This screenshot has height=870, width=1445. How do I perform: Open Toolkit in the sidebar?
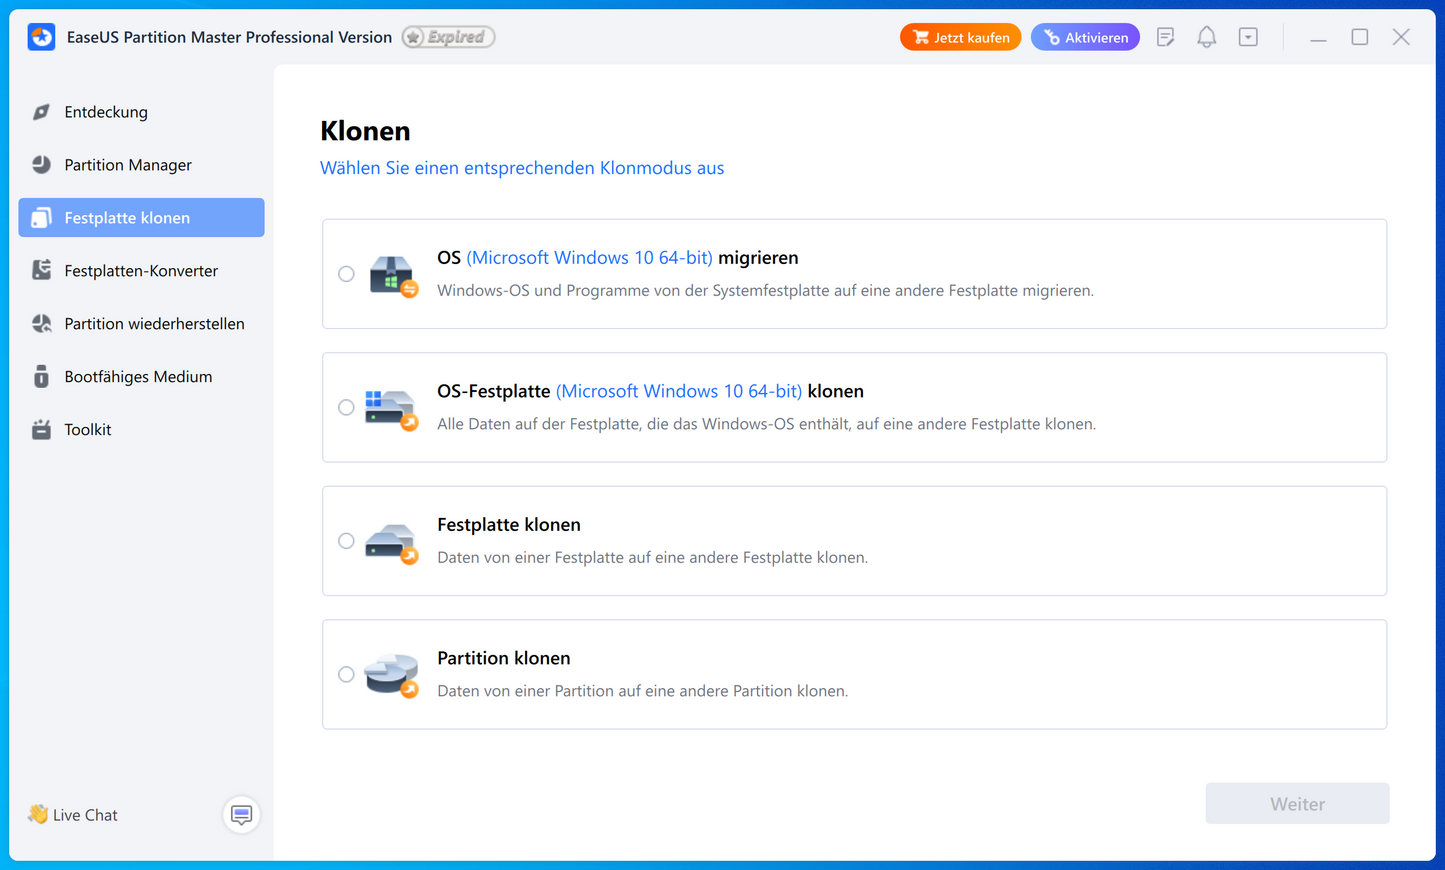141,430
